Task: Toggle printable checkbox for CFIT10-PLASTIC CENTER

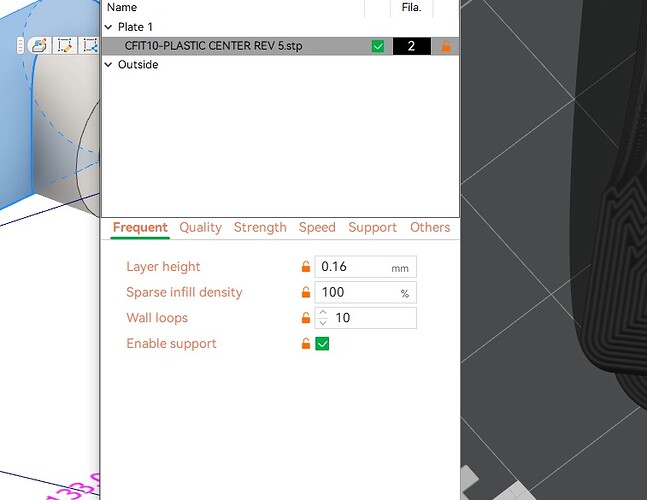Action: (378, 46)
